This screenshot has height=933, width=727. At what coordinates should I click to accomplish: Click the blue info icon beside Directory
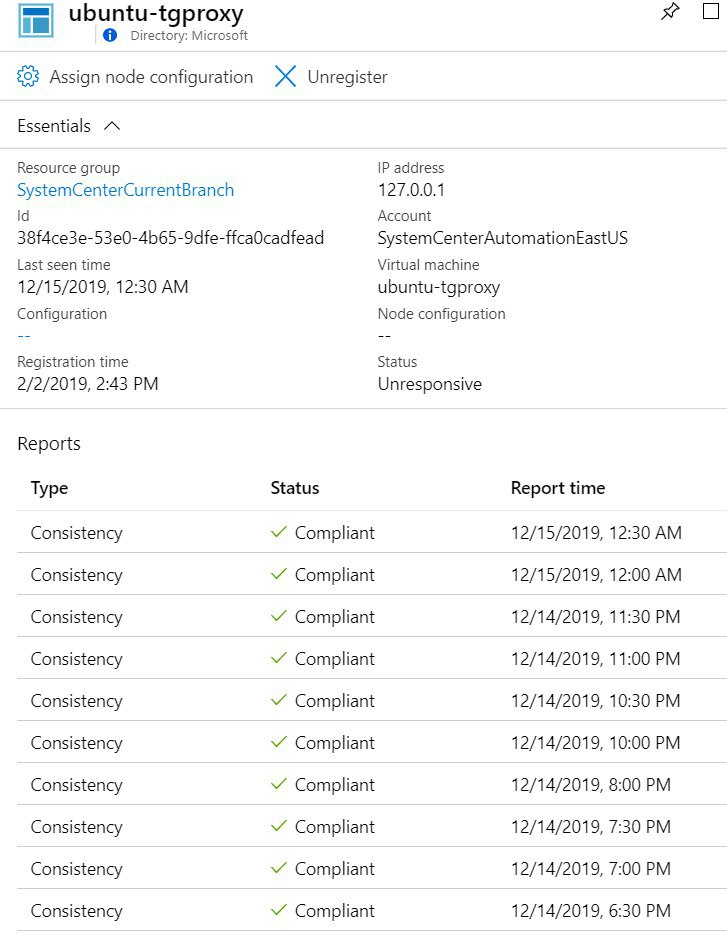(110, 35)
